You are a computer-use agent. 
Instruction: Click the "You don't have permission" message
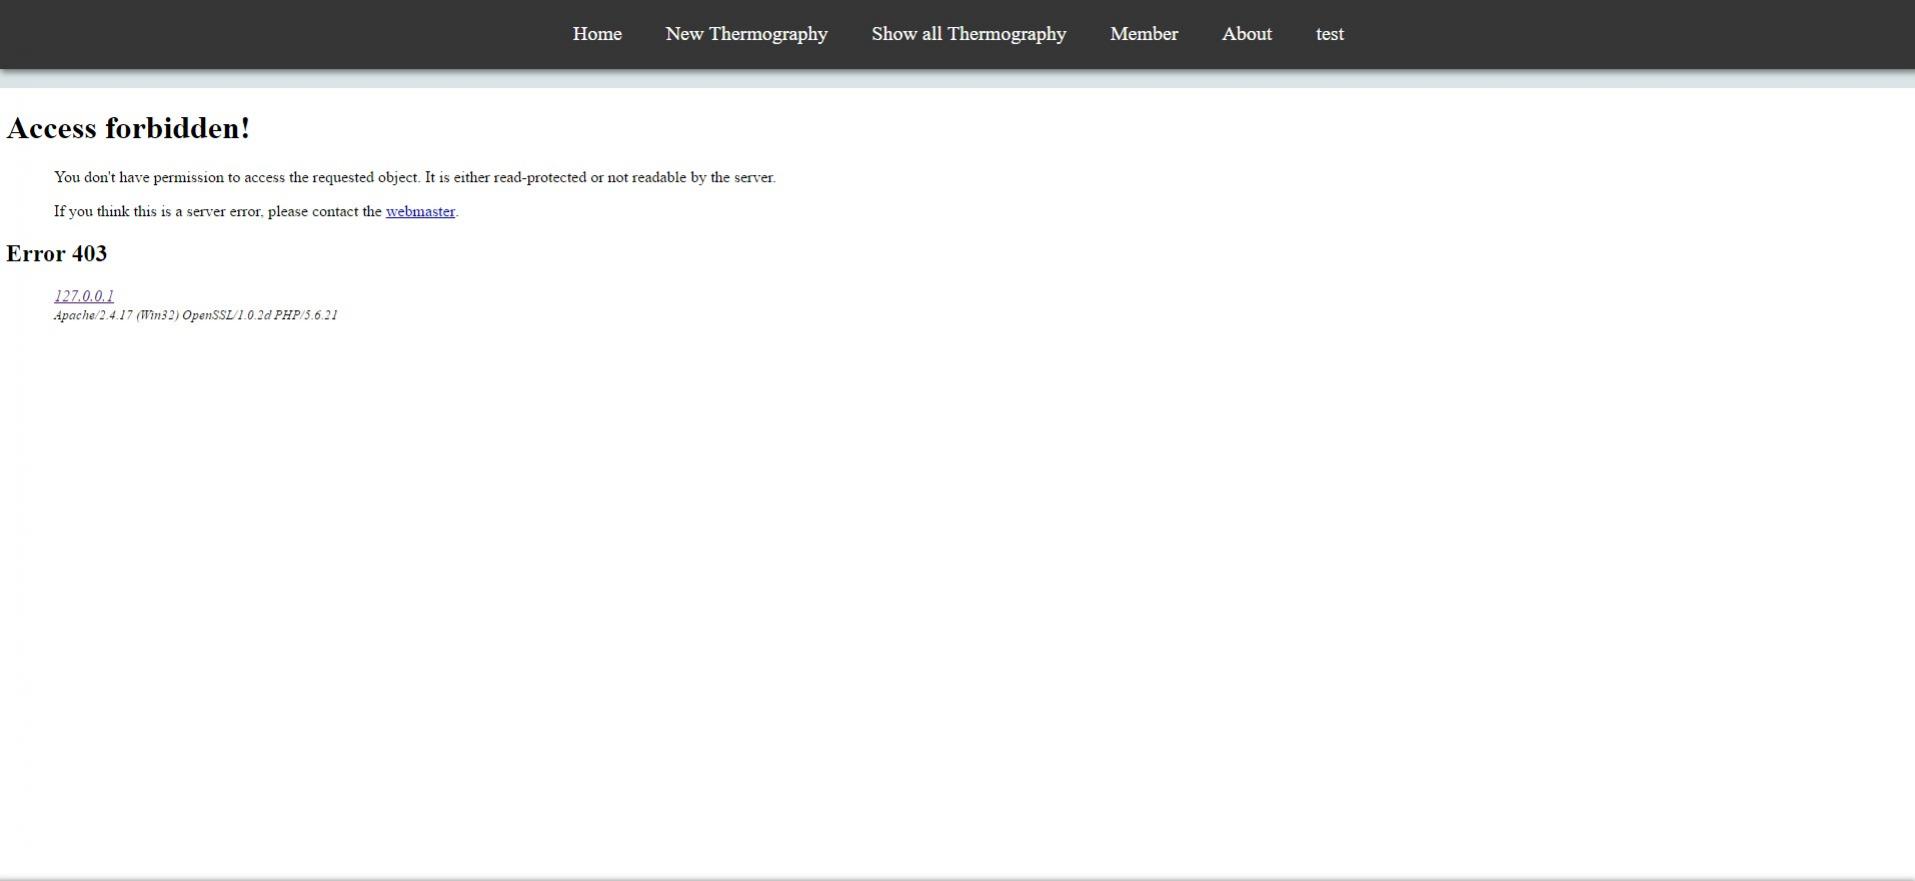(x=415, y=177)
